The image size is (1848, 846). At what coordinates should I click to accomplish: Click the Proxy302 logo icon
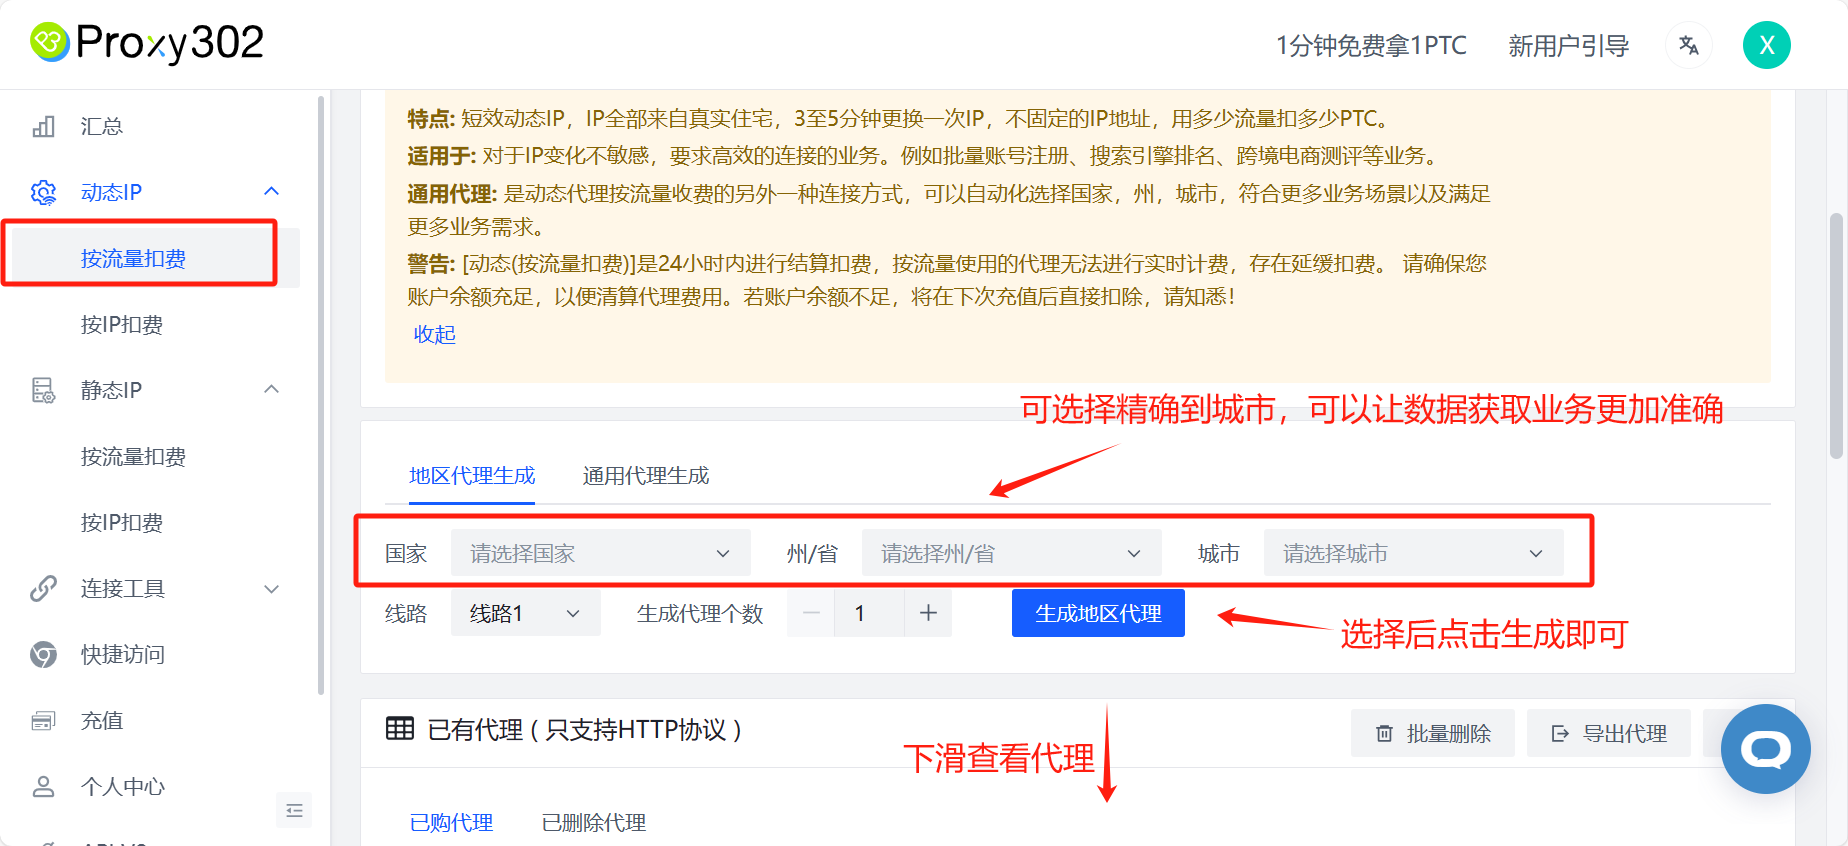coord(49,42)
